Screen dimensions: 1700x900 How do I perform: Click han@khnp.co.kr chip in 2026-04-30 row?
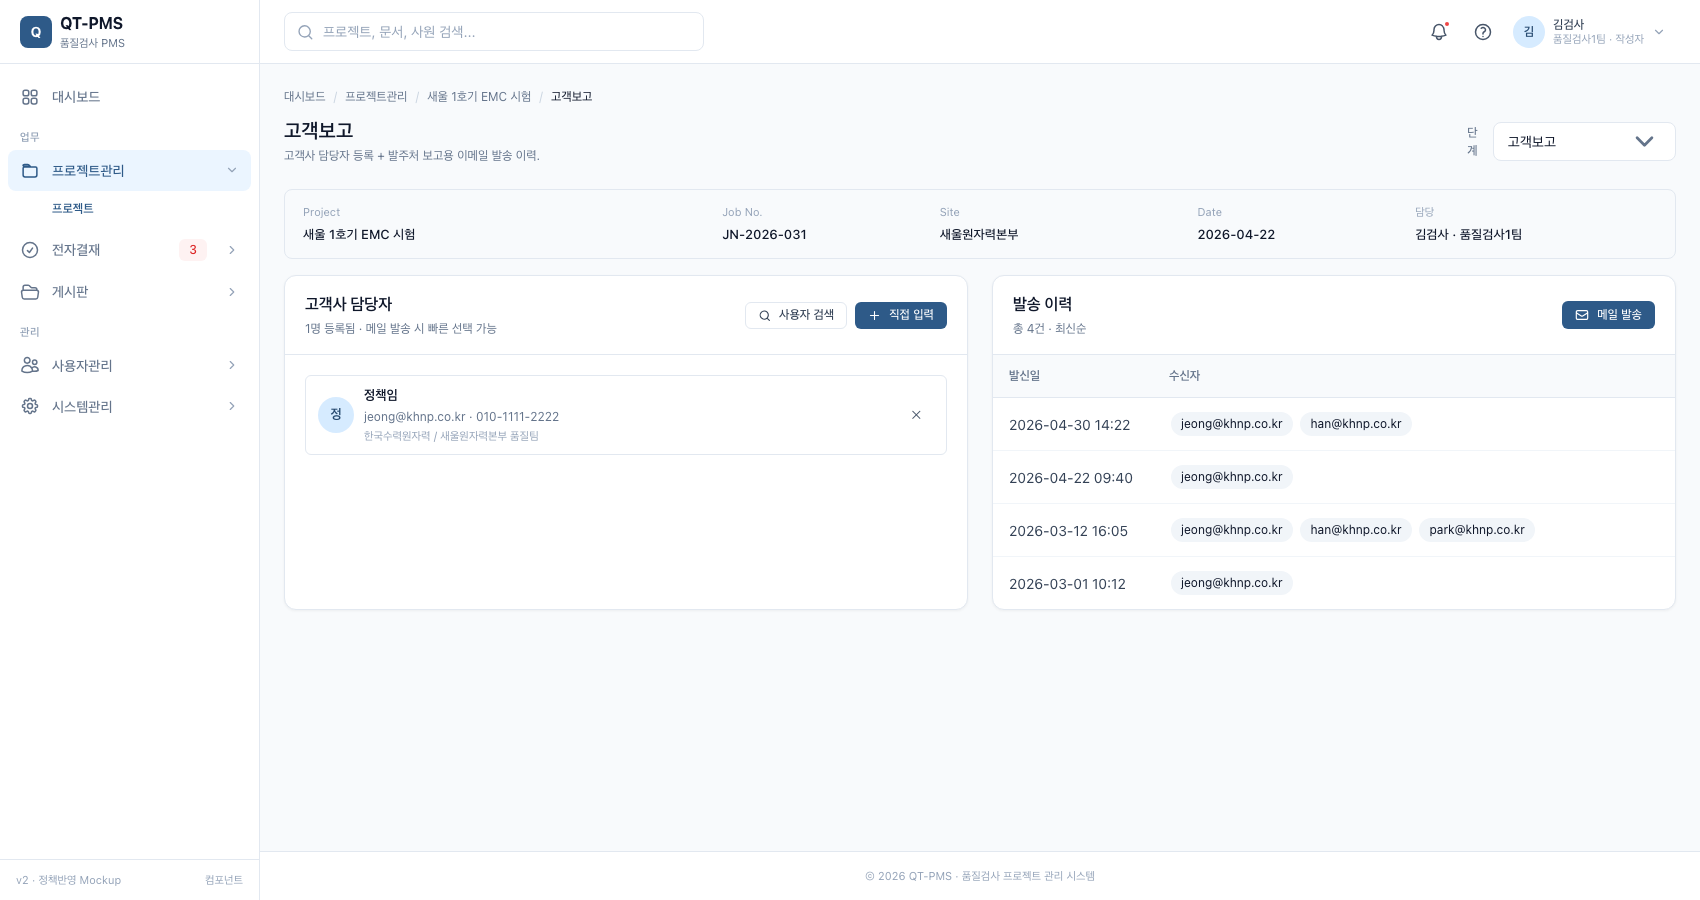1356,424
